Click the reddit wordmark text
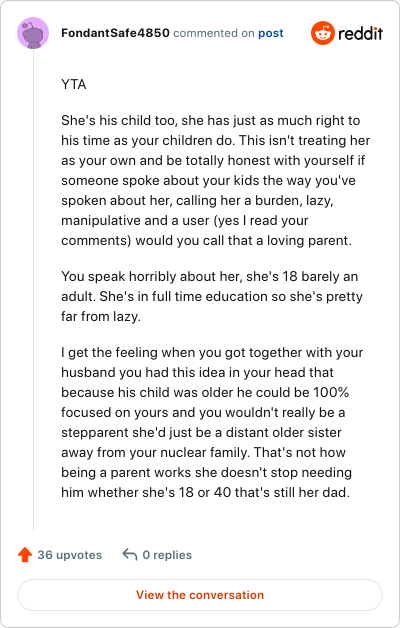The height and width of the screenshot is (628, 400). click(360, 33)
